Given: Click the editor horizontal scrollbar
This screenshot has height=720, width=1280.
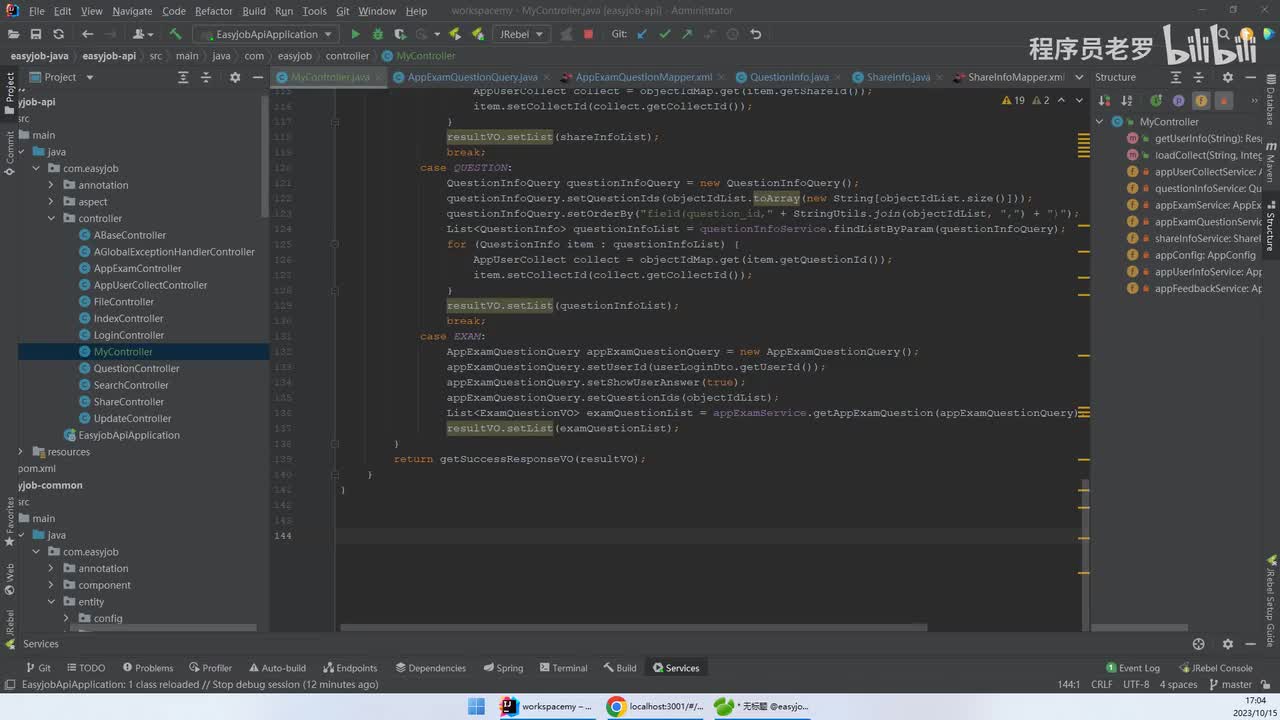Looking at the screenshot, I should pos(634,628).
